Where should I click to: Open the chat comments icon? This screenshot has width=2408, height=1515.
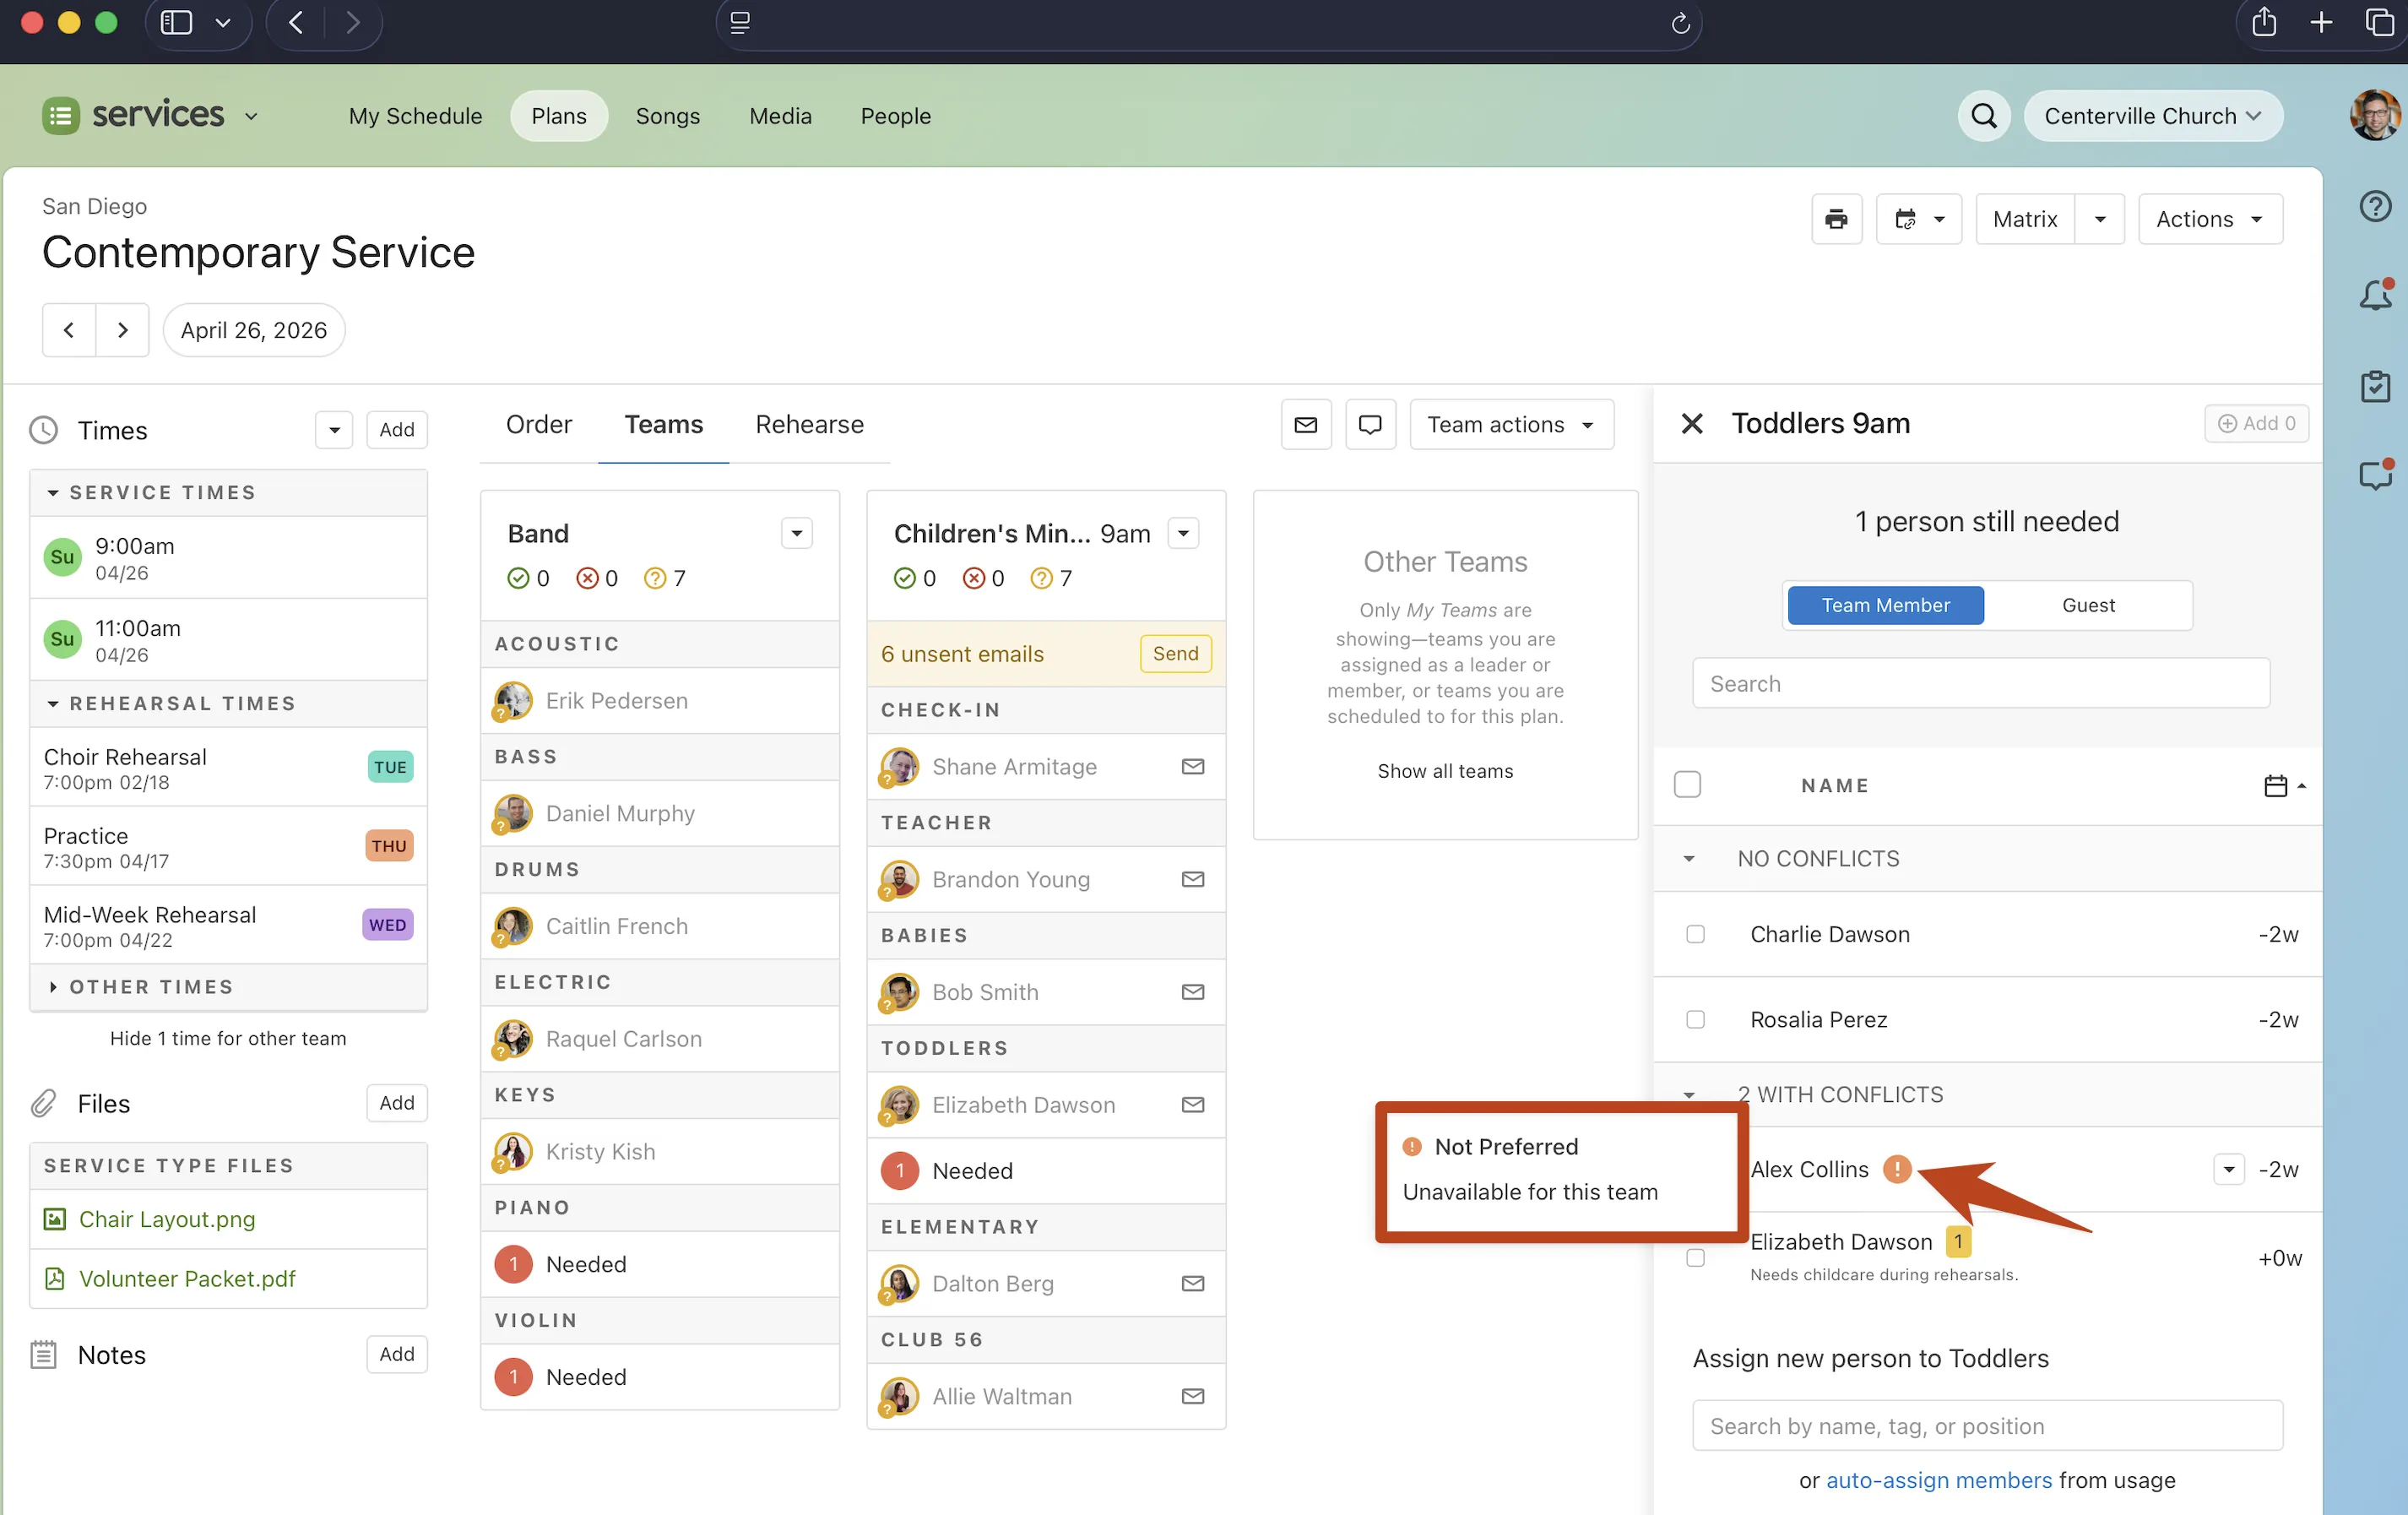pyautogui.click(x=1369, y=424)
